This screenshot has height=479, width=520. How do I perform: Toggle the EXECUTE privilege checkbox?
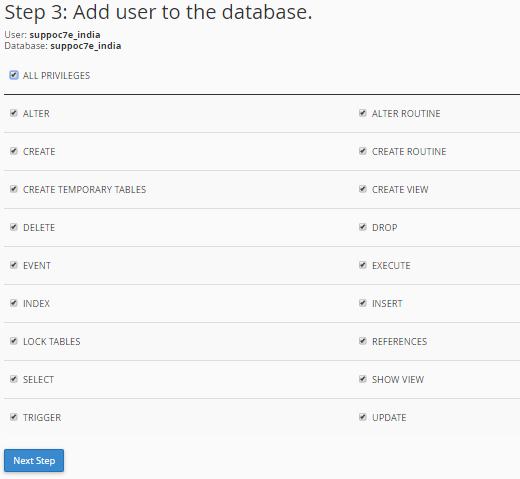[363, 265]
